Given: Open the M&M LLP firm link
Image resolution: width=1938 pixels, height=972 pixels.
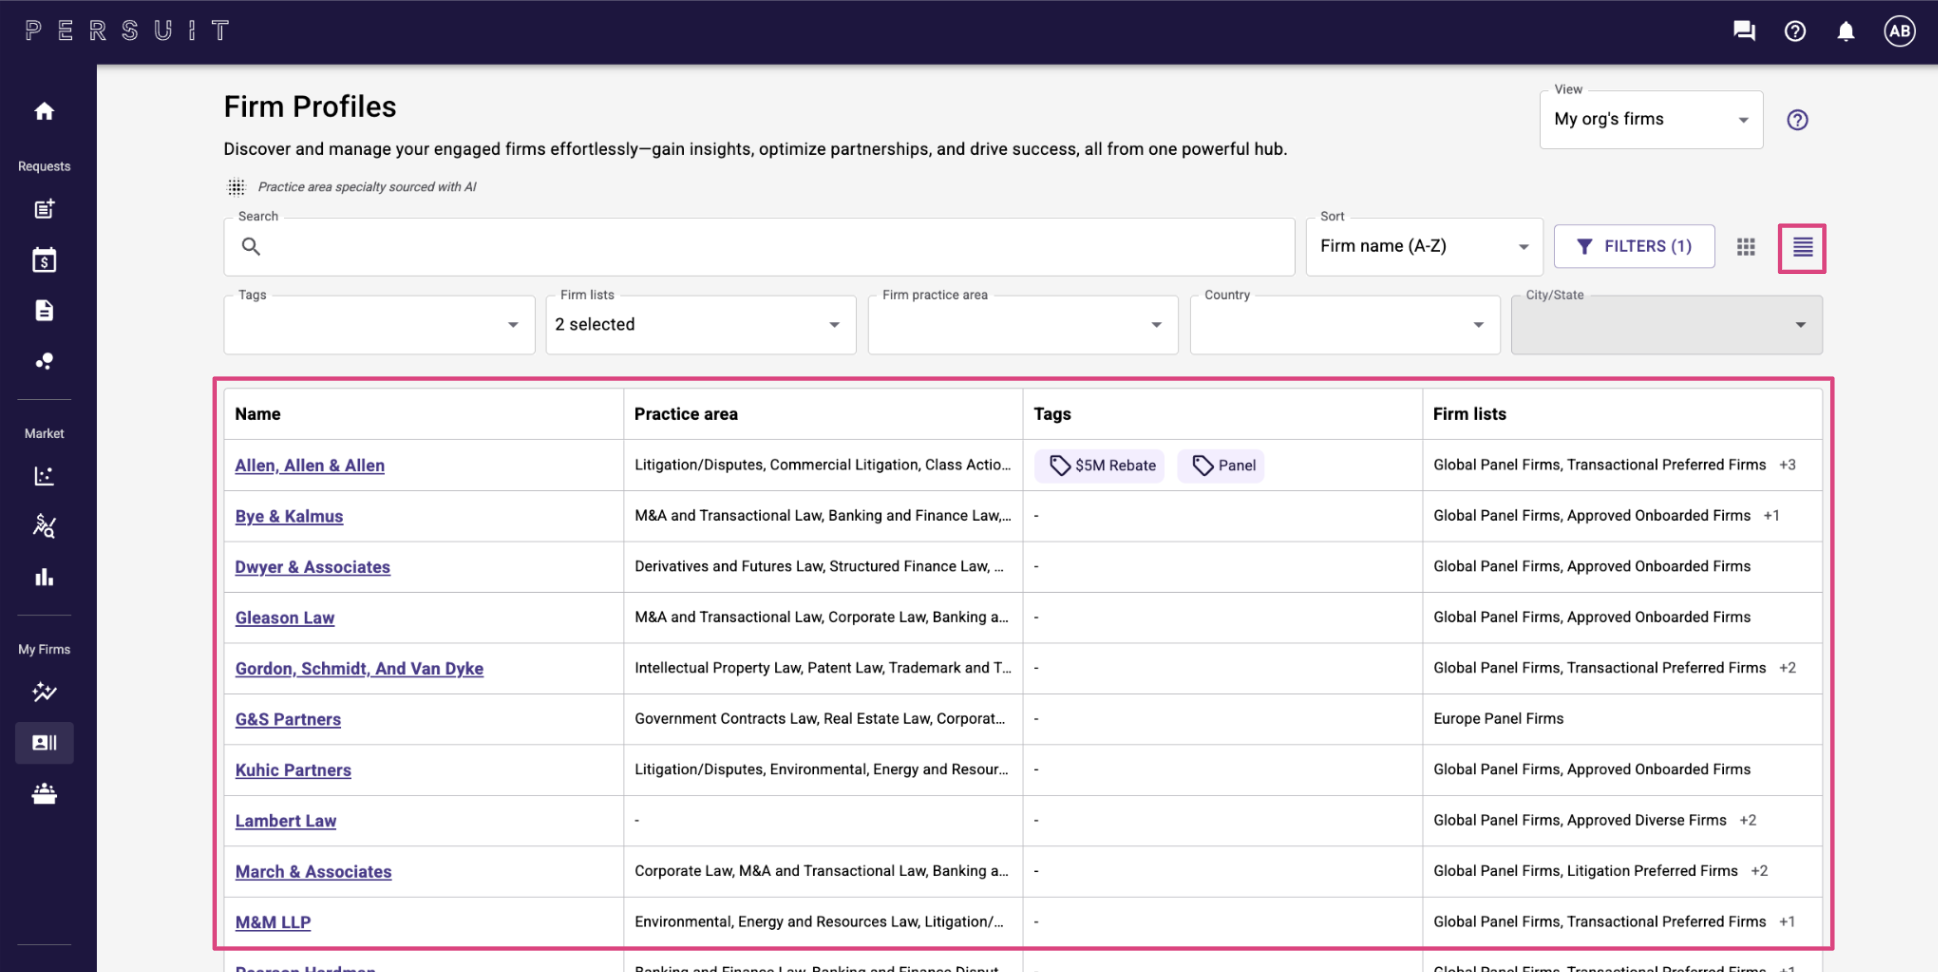Looking at the screenshot, I should coord(273,922).
